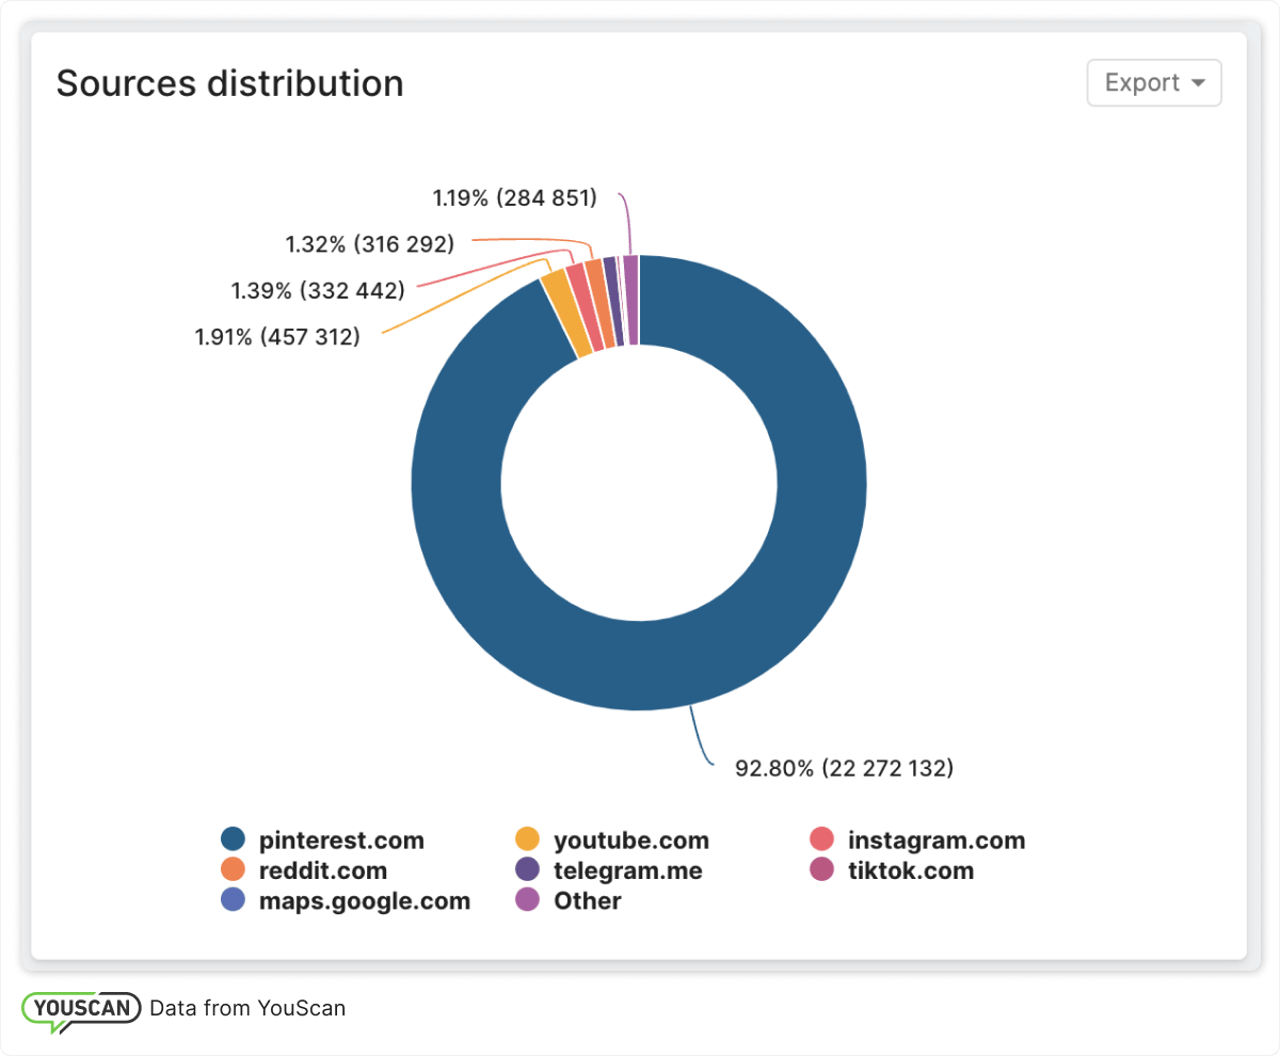
Task: Click the 92.80% (22 272 132) data label
Action: coord(844,768)
